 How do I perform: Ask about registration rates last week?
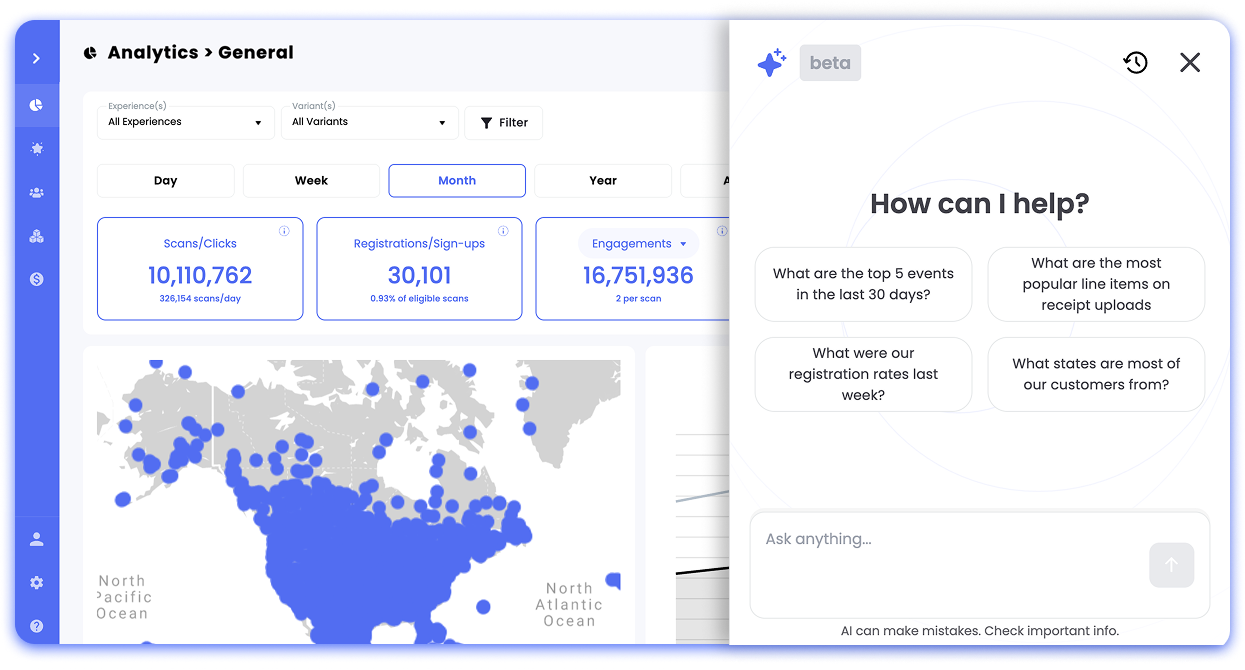pyautogui.click(x=863, y=374)
